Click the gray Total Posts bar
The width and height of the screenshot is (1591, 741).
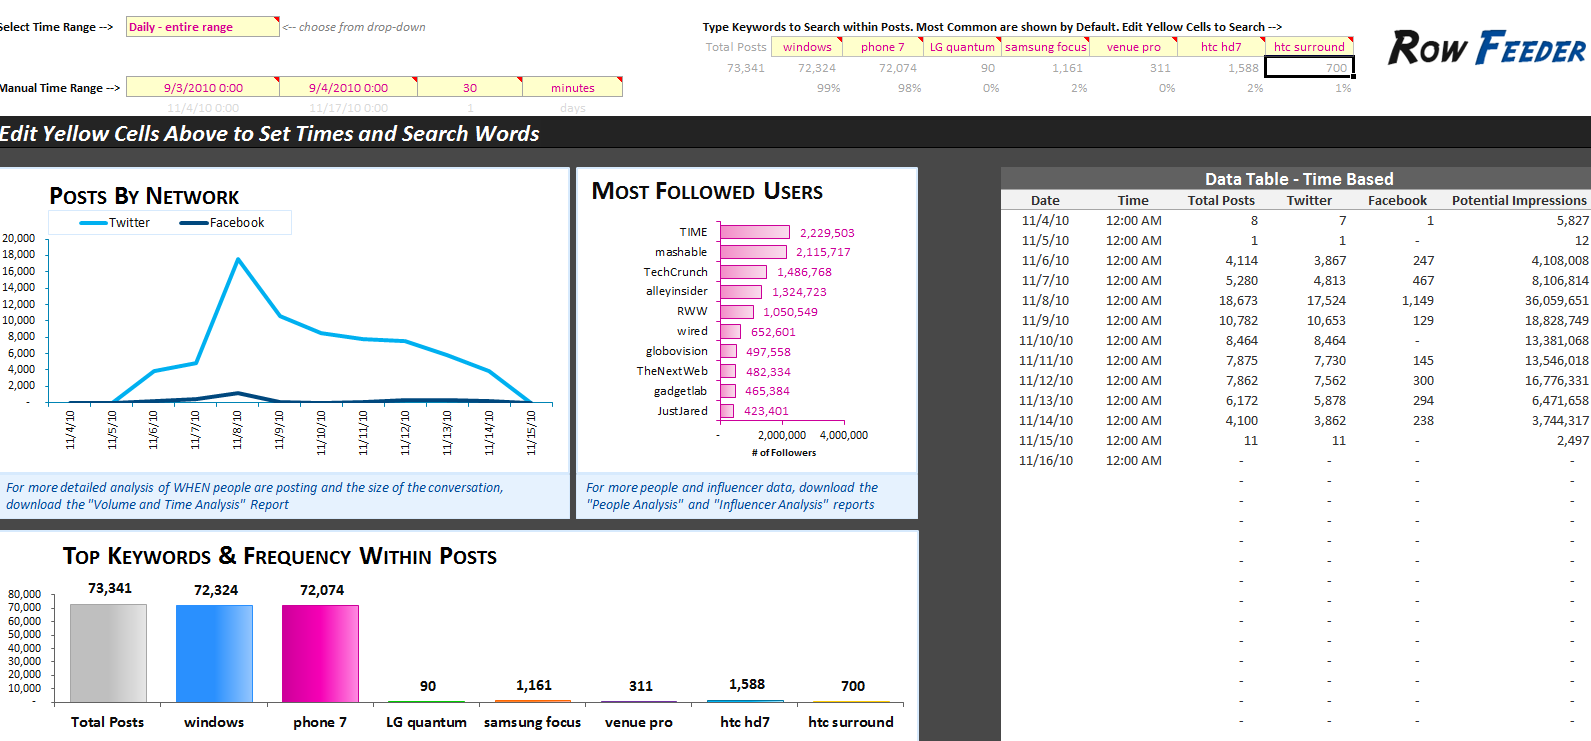pyautogui.click(x=108, y=653)
